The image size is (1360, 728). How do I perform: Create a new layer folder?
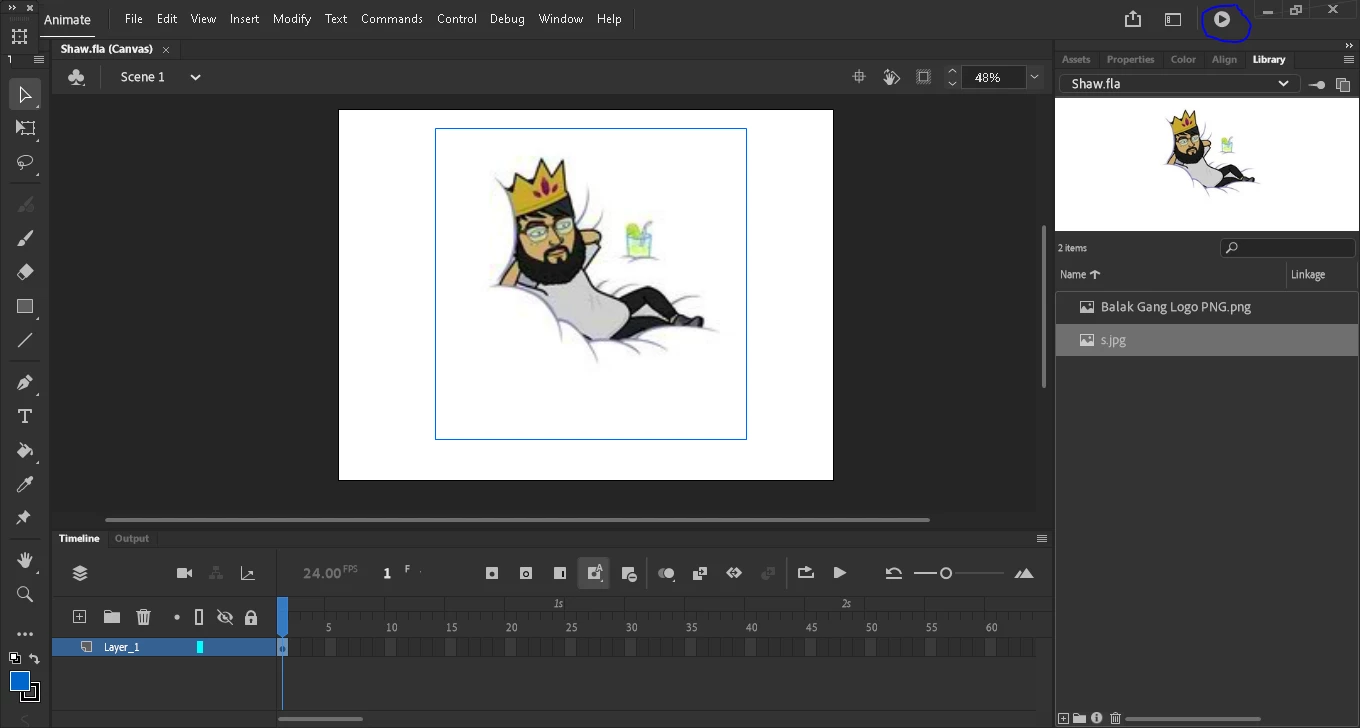coord(111,617)
